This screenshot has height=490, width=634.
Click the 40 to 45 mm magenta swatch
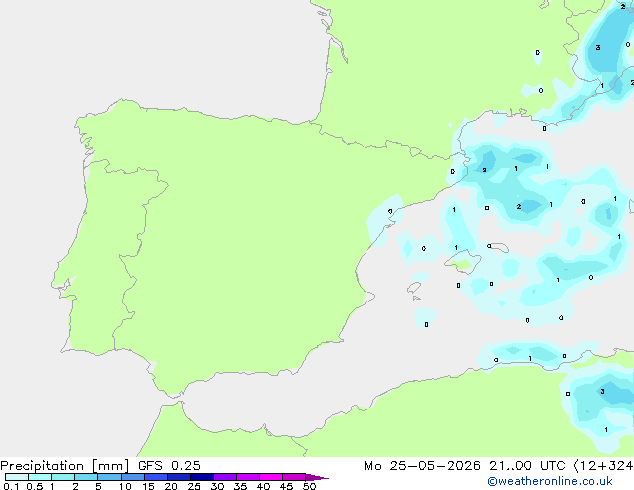tap(271, 477)
